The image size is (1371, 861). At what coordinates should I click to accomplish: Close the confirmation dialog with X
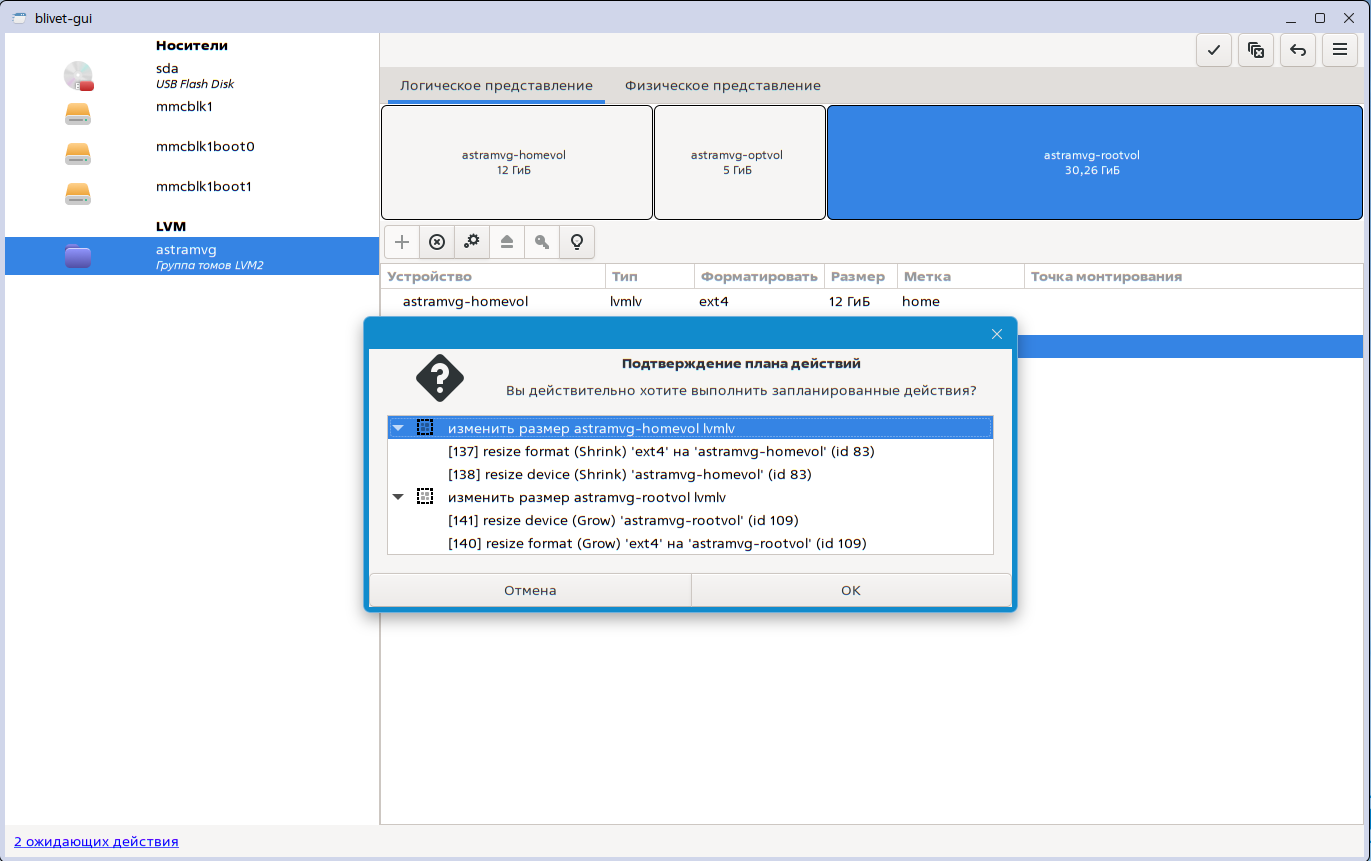(996, 334)
